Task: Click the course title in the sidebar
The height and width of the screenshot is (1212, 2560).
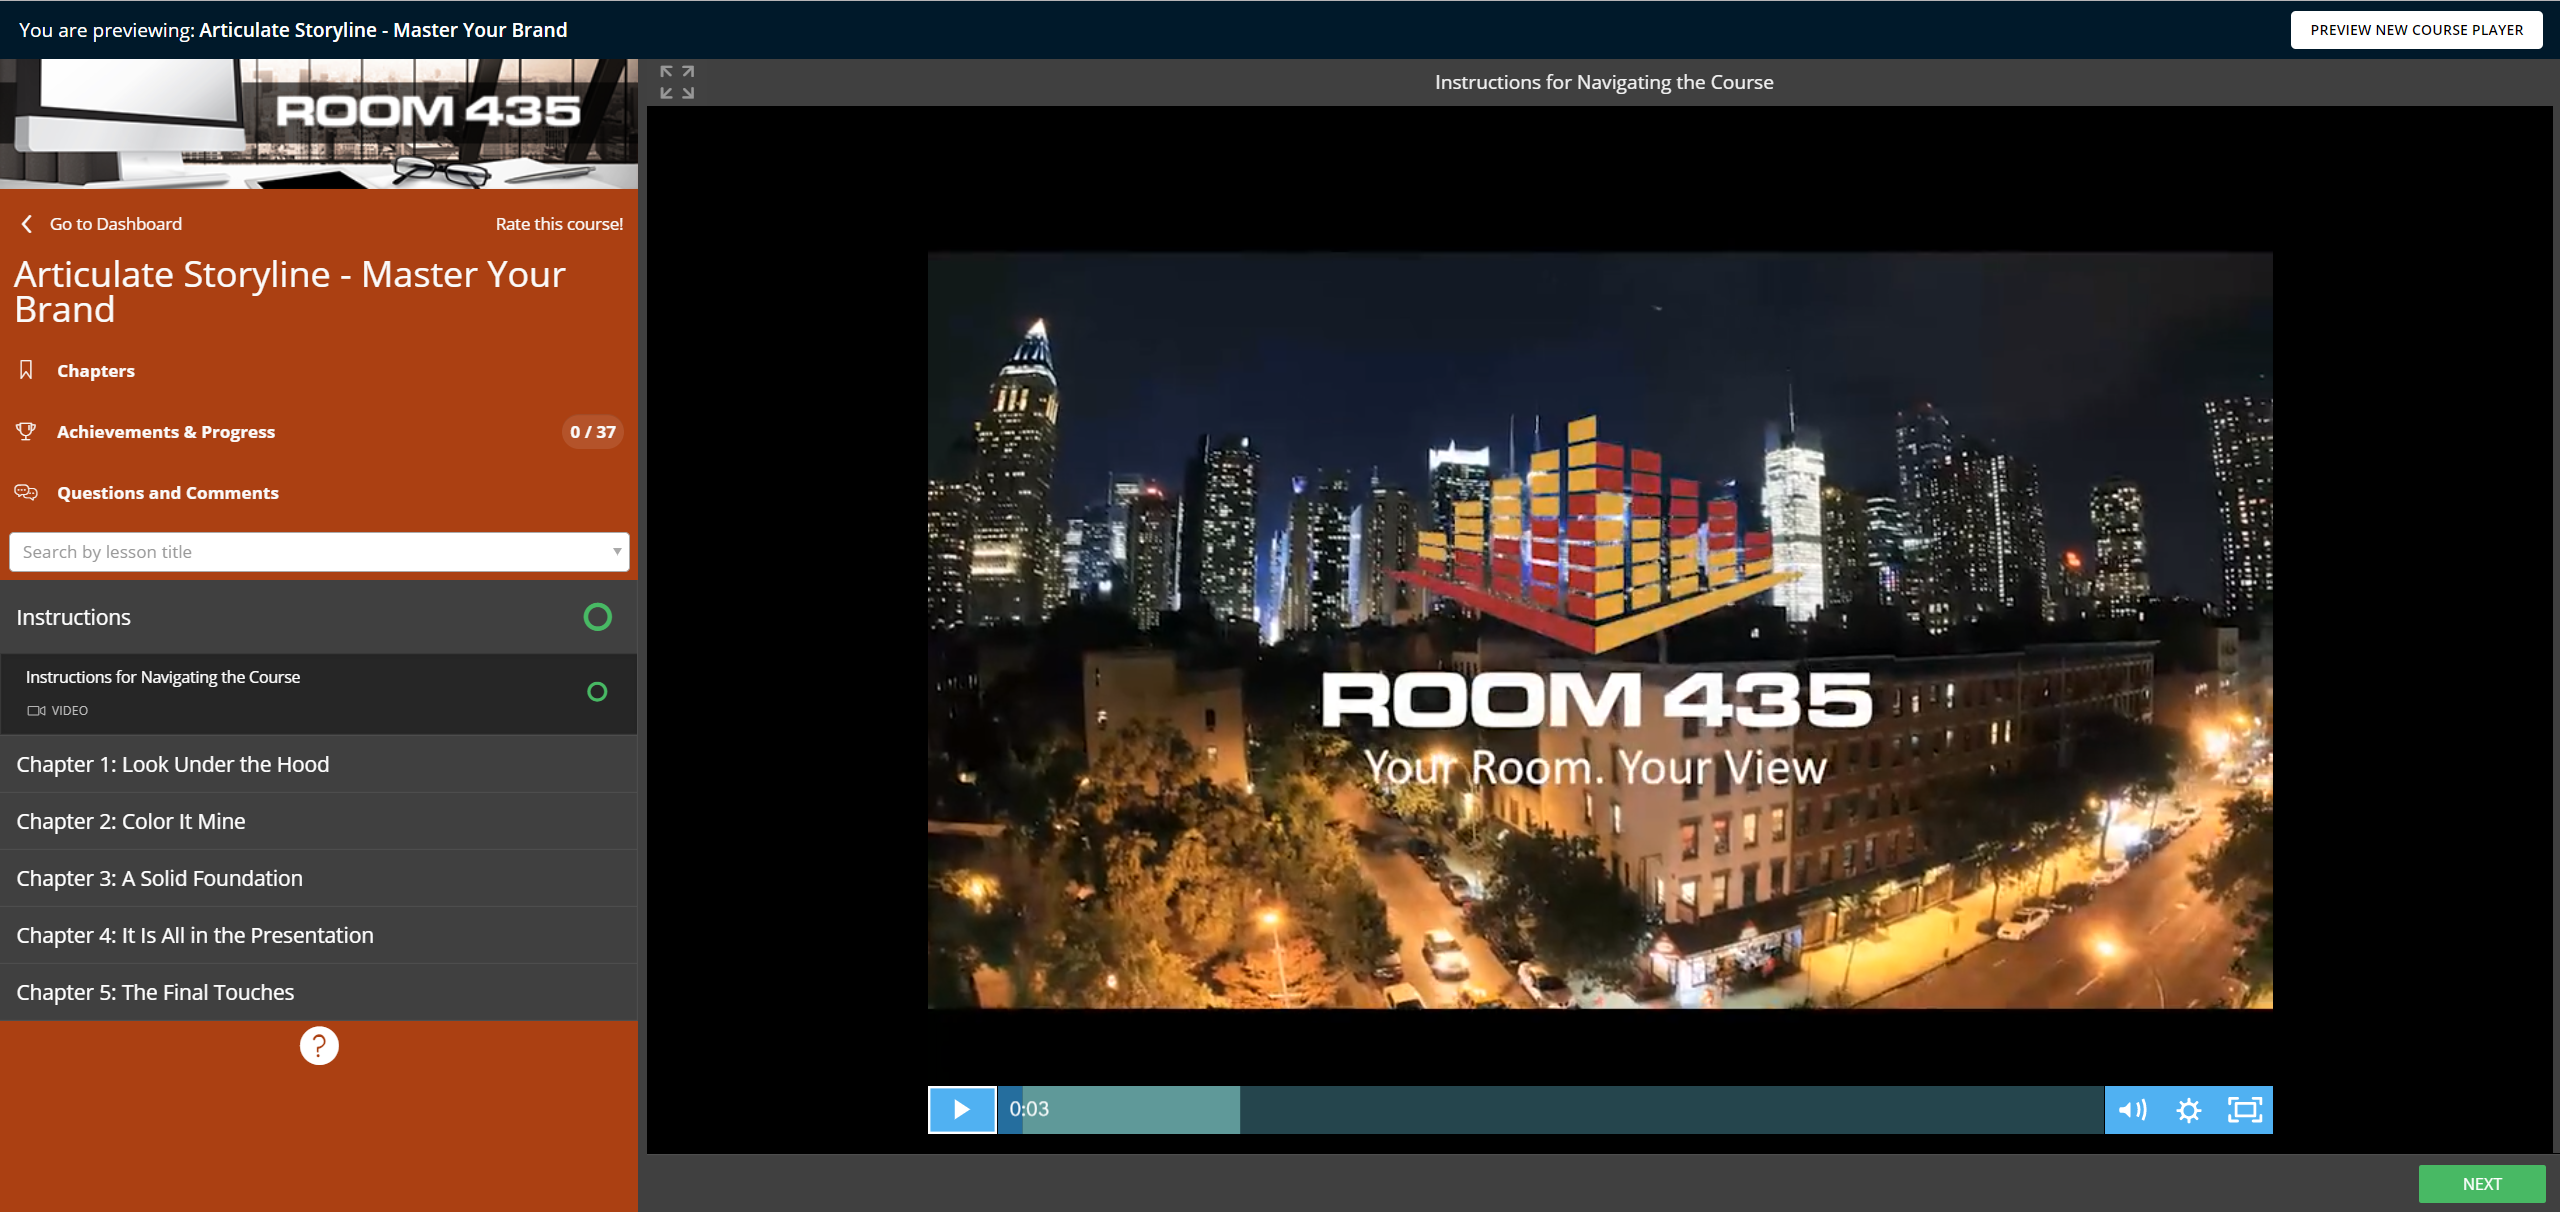Action: pyautogui.click(x=290, y=292)
